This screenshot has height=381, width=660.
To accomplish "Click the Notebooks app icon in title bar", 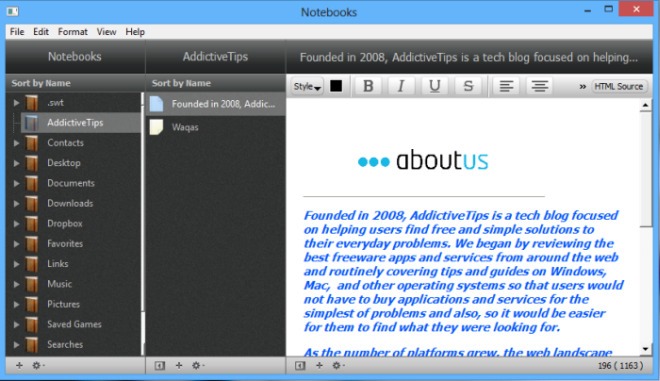I will point(12,11).
